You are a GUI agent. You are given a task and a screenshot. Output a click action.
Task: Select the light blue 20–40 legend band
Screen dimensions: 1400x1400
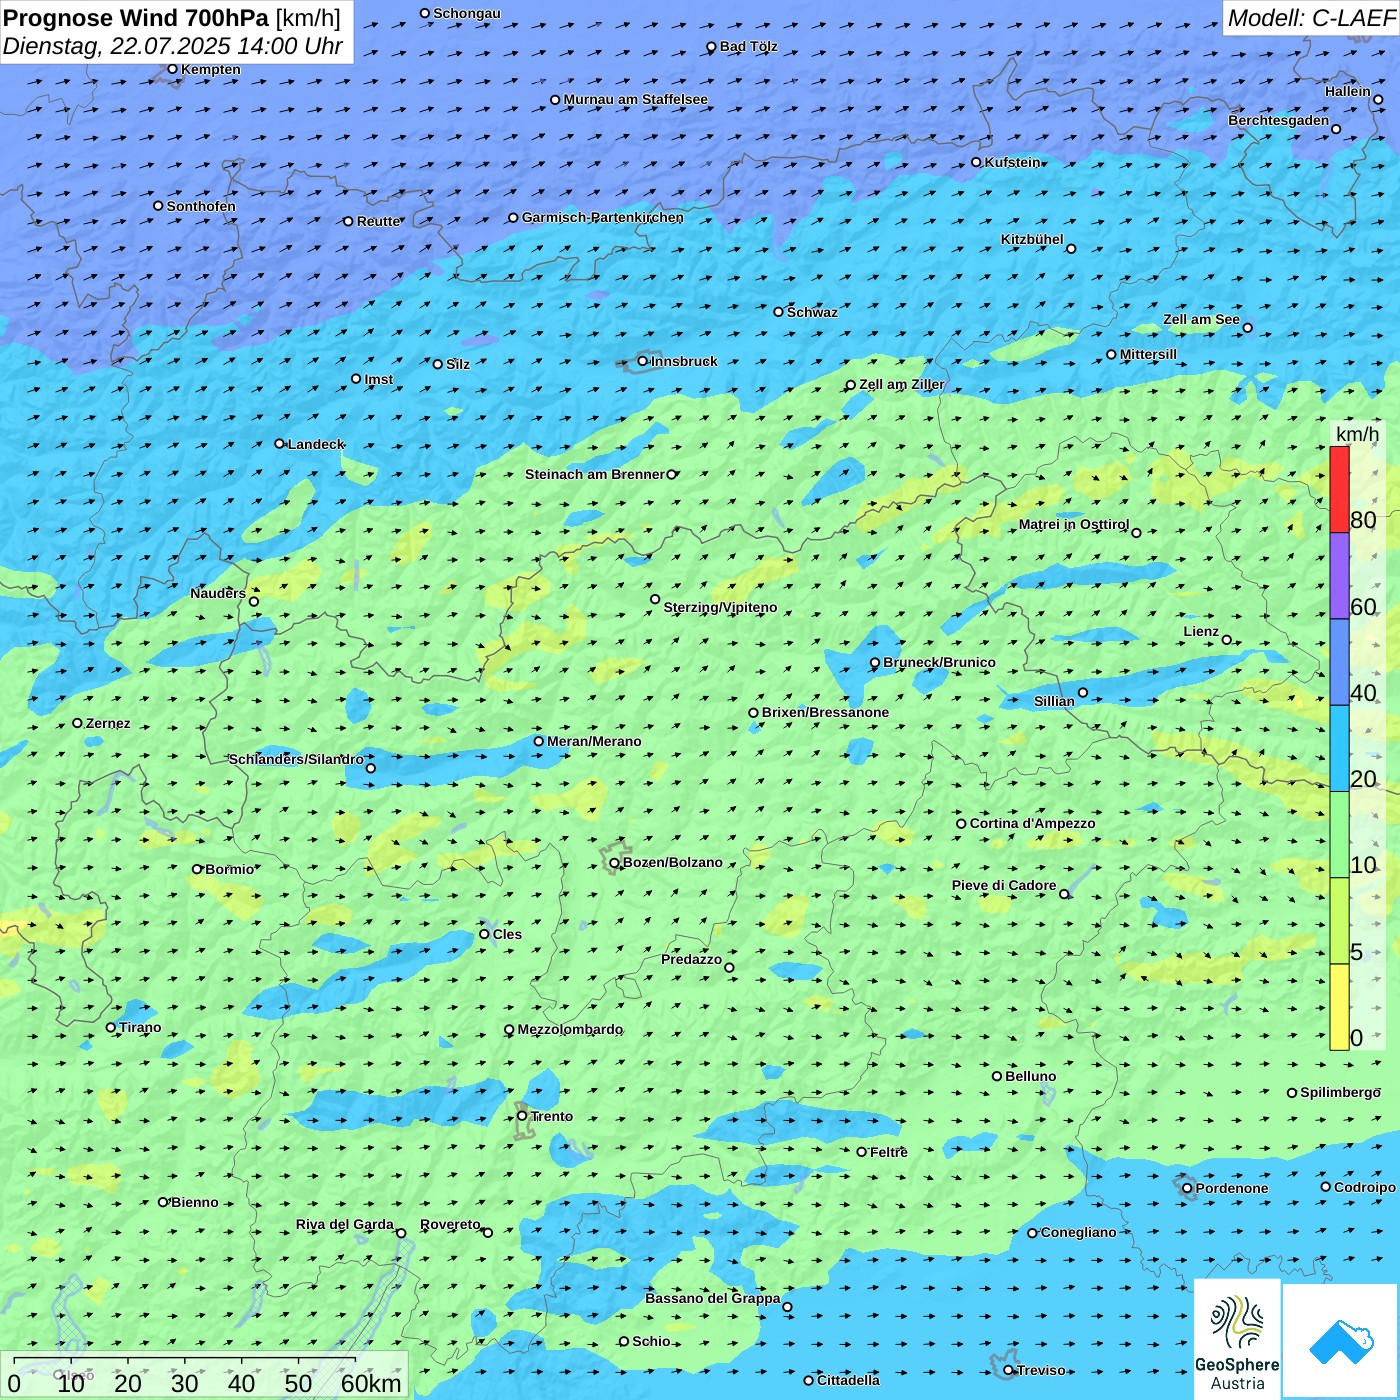pos(1339,748)
